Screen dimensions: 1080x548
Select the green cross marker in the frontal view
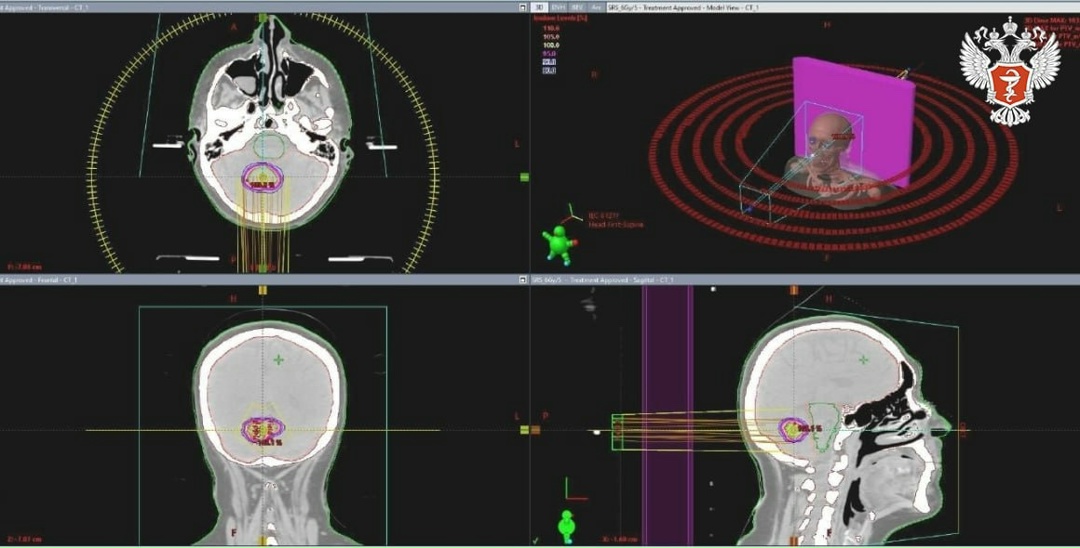pos(278,358)
